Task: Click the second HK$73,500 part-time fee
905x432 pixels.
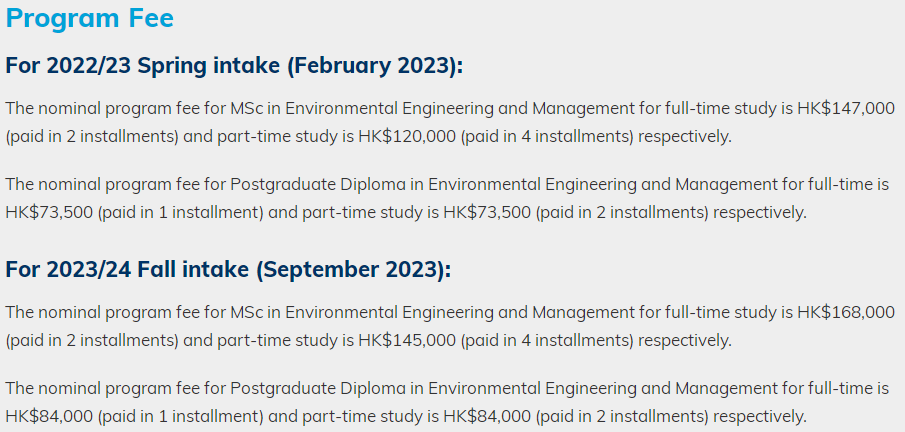Action: (487, 213)
